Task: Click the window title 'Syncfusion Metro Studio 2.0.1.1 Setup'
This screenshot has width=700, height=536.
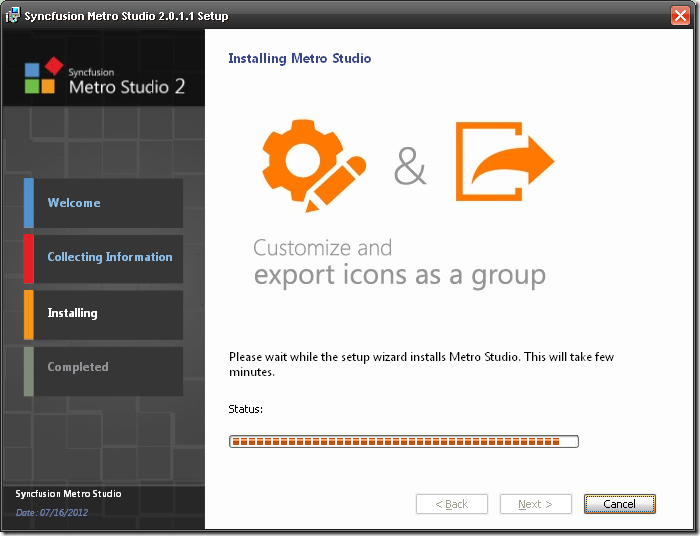Action: pos(126,16)
